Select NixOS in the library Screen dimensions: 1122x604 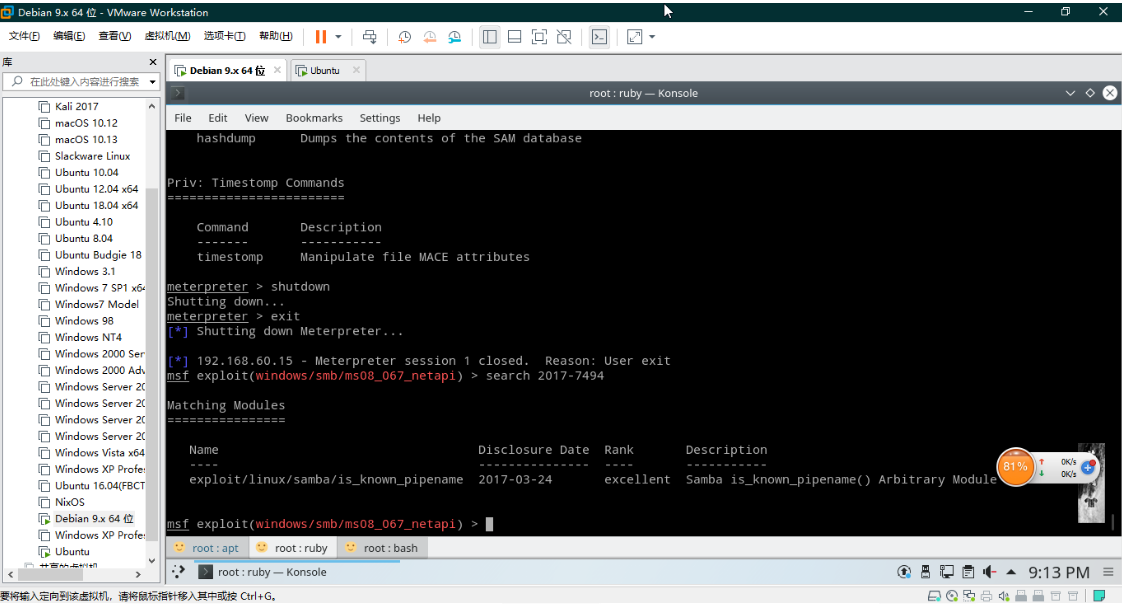69,502
